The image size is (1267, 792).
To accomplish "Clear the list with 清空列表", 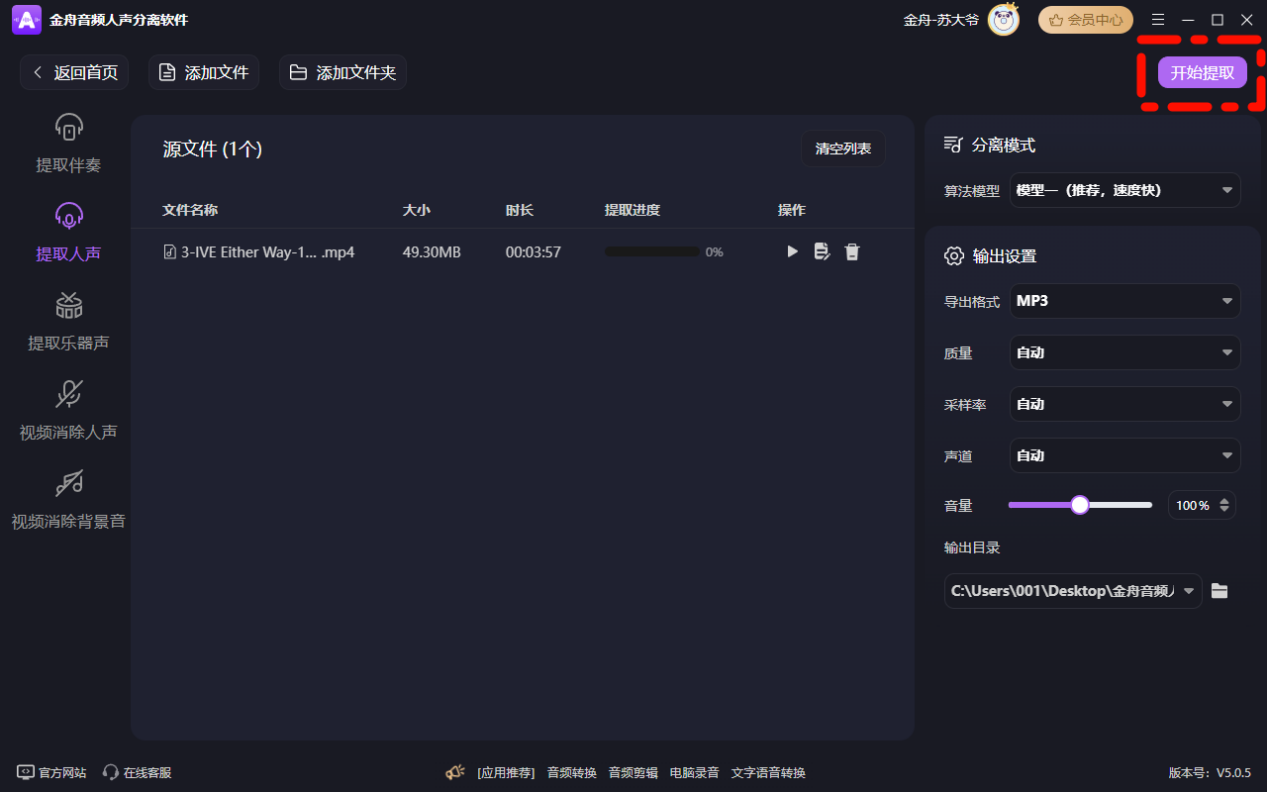I will point(843,149).
